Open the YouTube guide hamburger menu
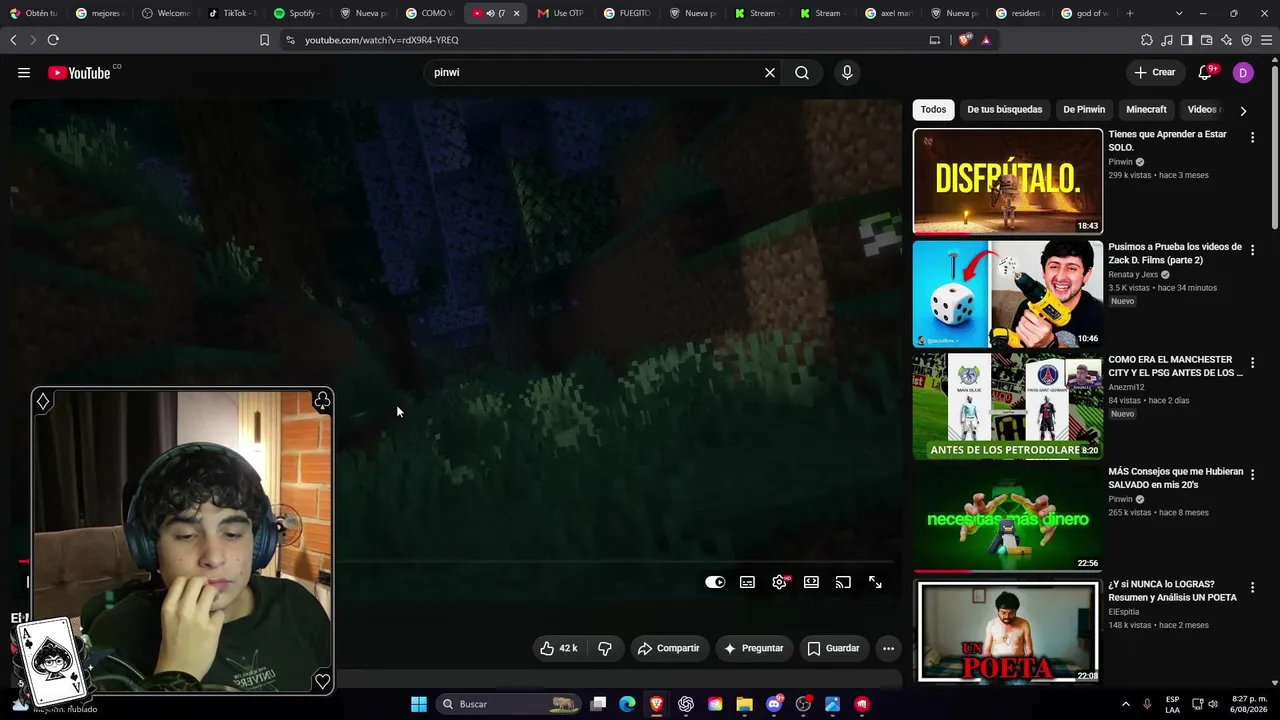The height and width of the screenshot is (720, 1280). coord(24,72)
